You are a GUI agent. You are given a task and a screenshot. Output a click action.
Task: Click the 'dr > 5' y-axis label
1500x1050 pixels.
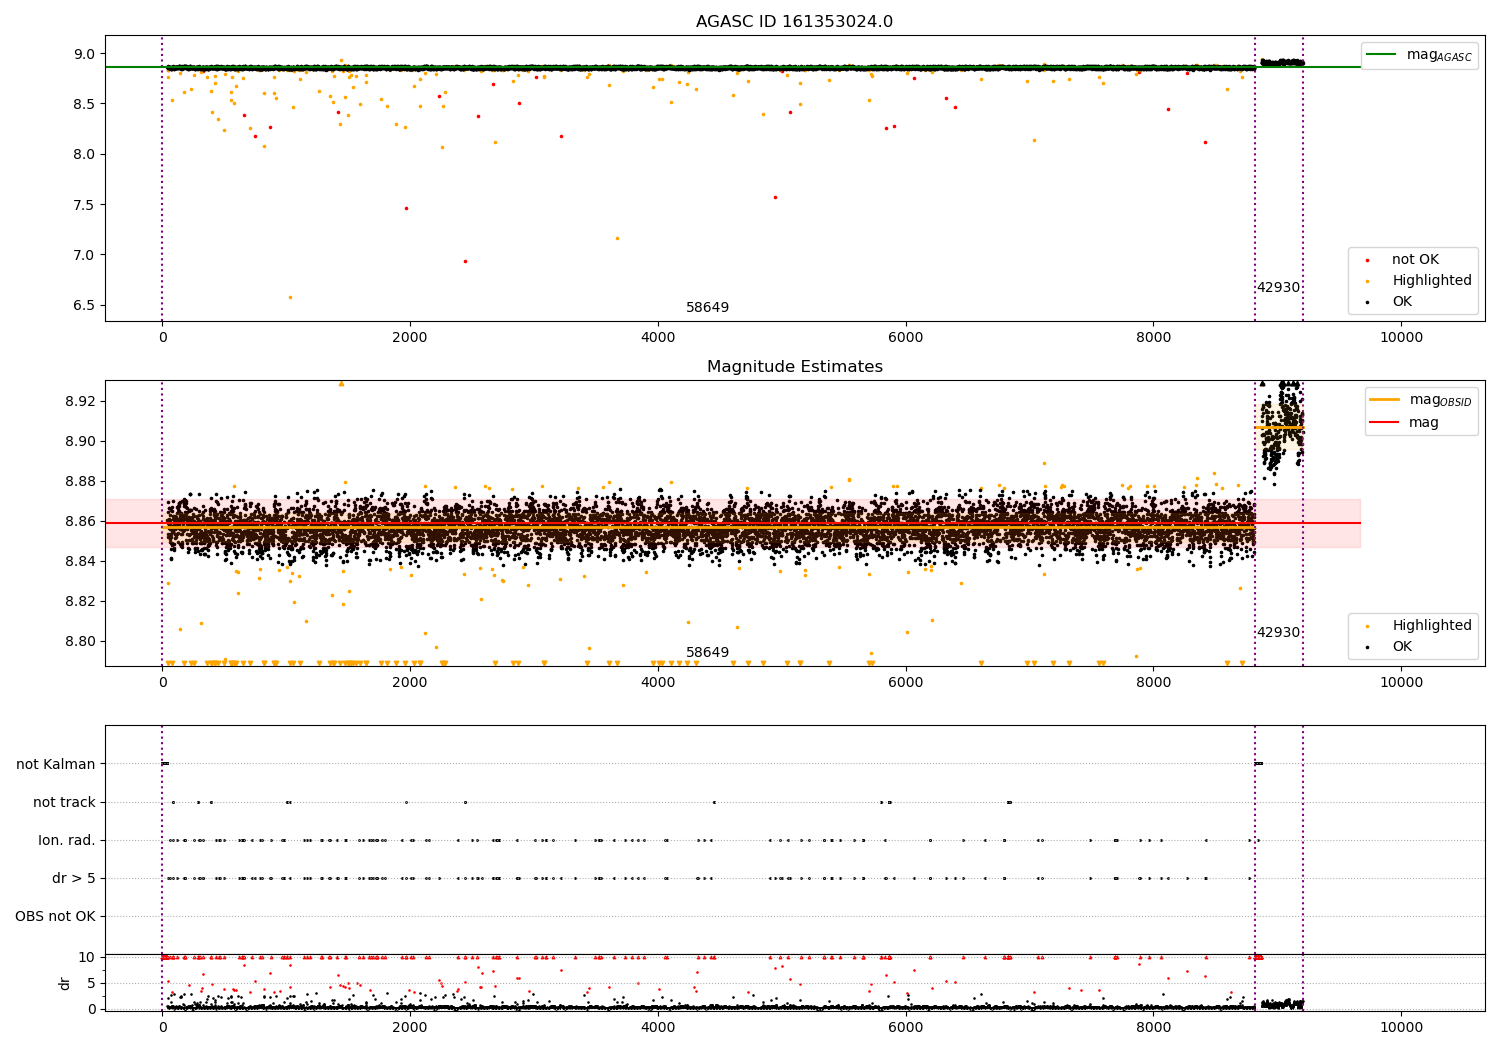74,878
